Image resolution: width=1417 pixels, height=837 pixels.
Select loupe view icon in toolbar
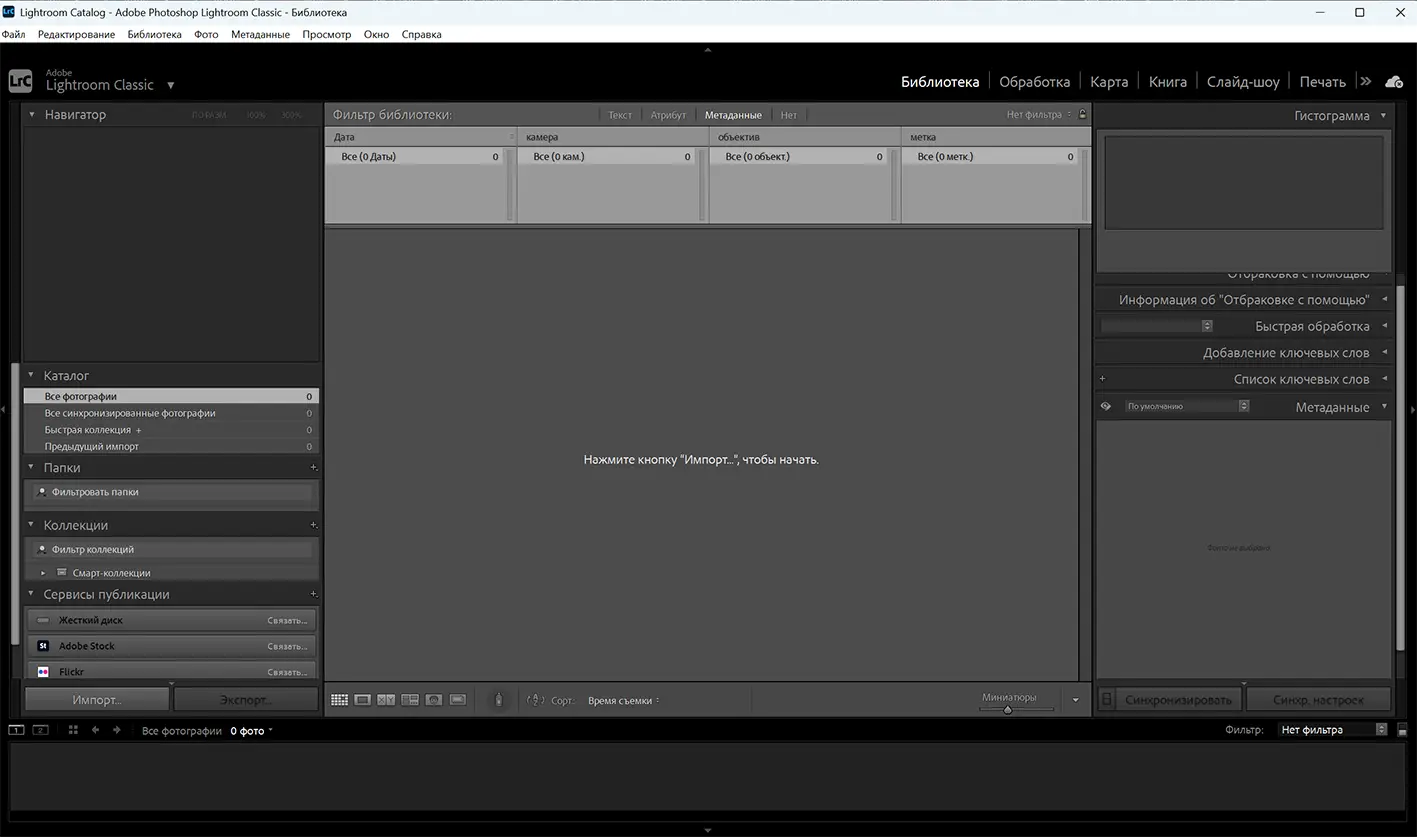[x=363, y=700]
